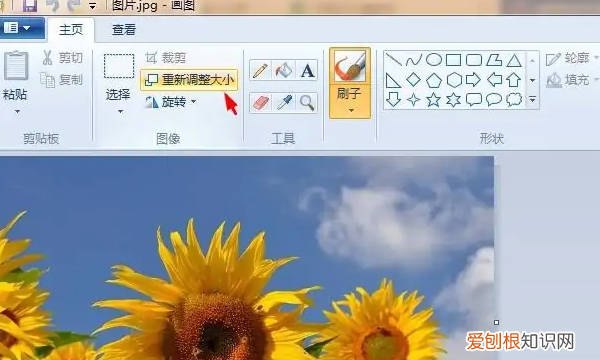The image size is (600, 360).
Task: Click the Undo arrow in quick access toolbar
Action: click(52, 6)
